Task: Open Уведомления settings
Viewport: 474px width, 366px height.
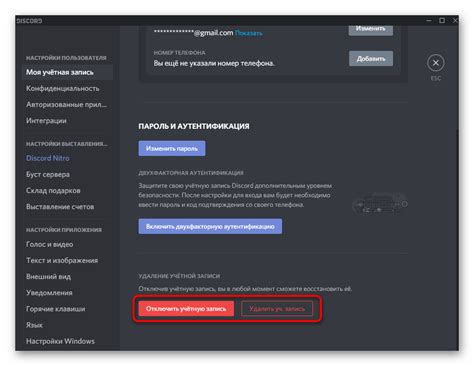Action: [x=49, y=293]
